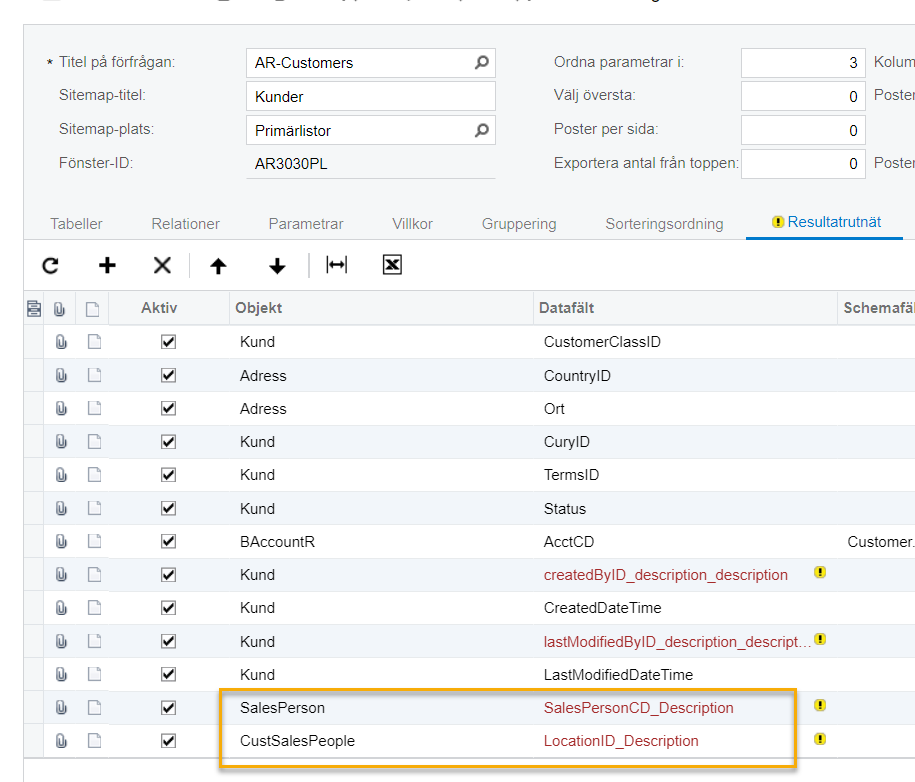Screen dimensions: 915x782
Task: Select the Villkor tab
Action: tap(413, 224)
